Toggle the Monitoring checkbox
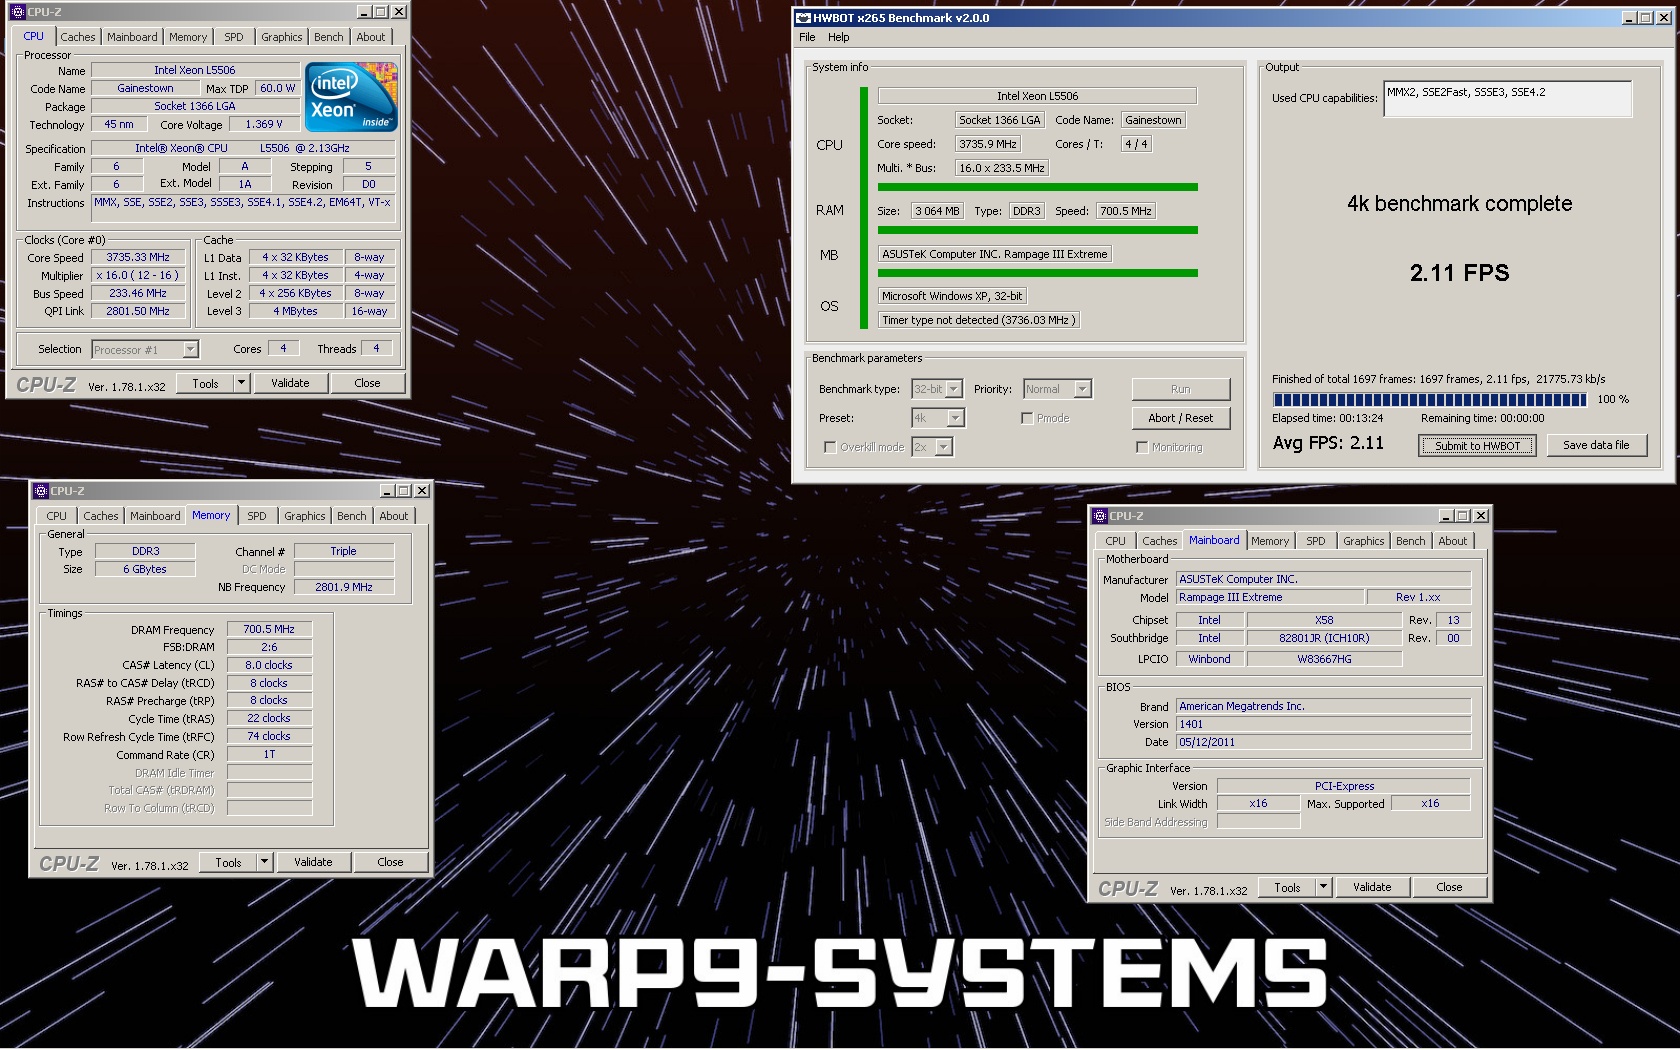This screenshot has height=1050, width=1680. pos(1141,447)
